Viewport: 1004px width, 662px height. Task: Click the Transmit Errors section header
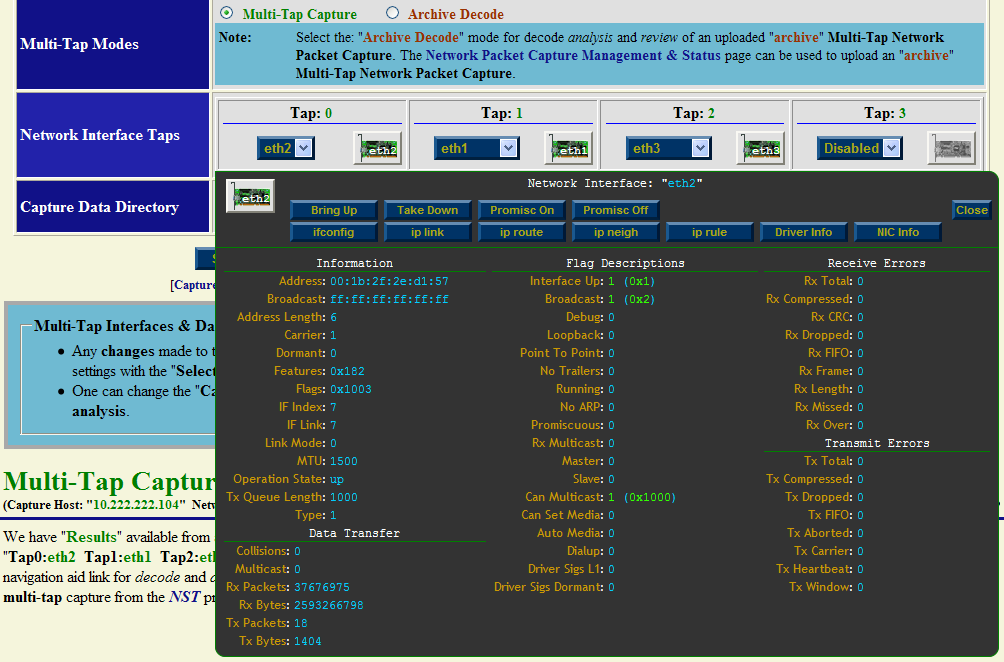(x=877, y=443)
